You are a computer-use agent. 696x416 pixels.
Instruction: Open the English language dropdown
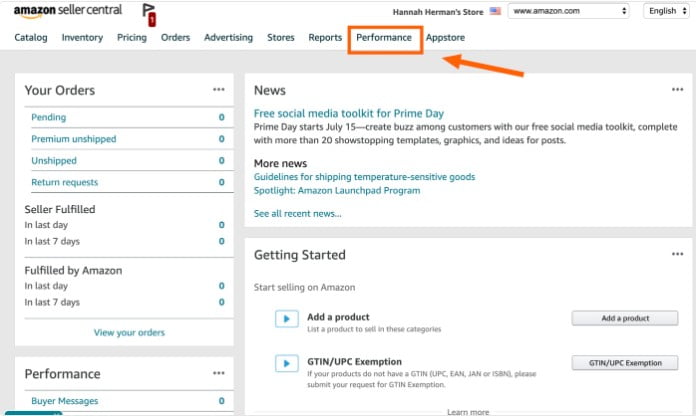coord(667,11)
